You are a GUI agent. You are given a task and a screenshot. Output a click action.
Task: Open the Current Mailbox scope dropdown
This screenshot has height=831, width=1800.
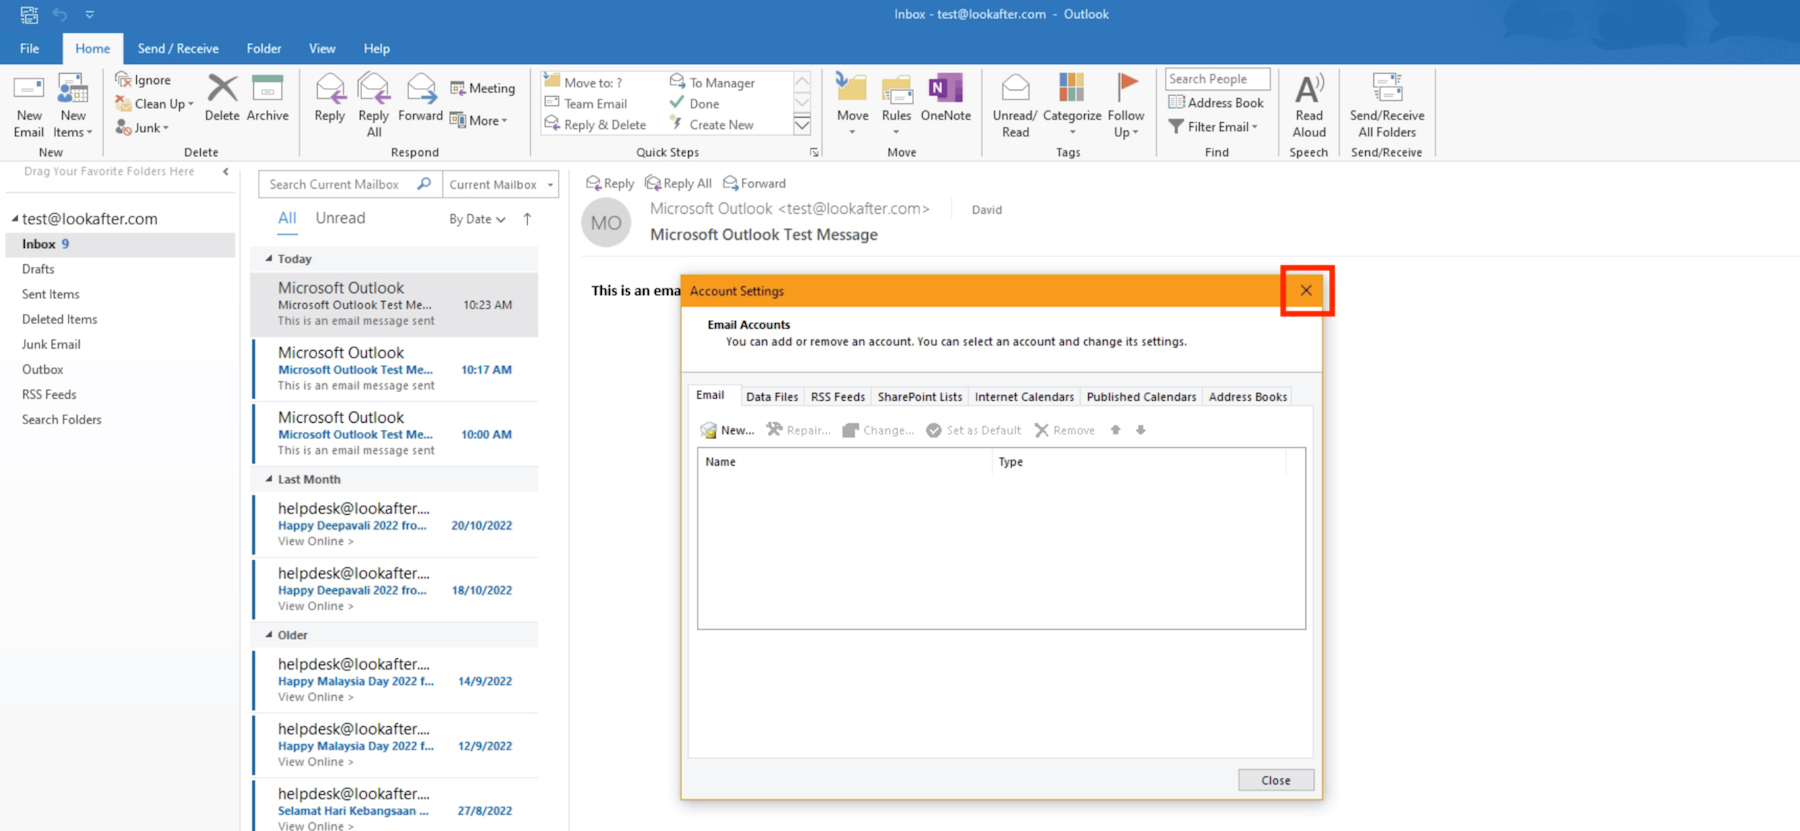(x=500, y=184)
